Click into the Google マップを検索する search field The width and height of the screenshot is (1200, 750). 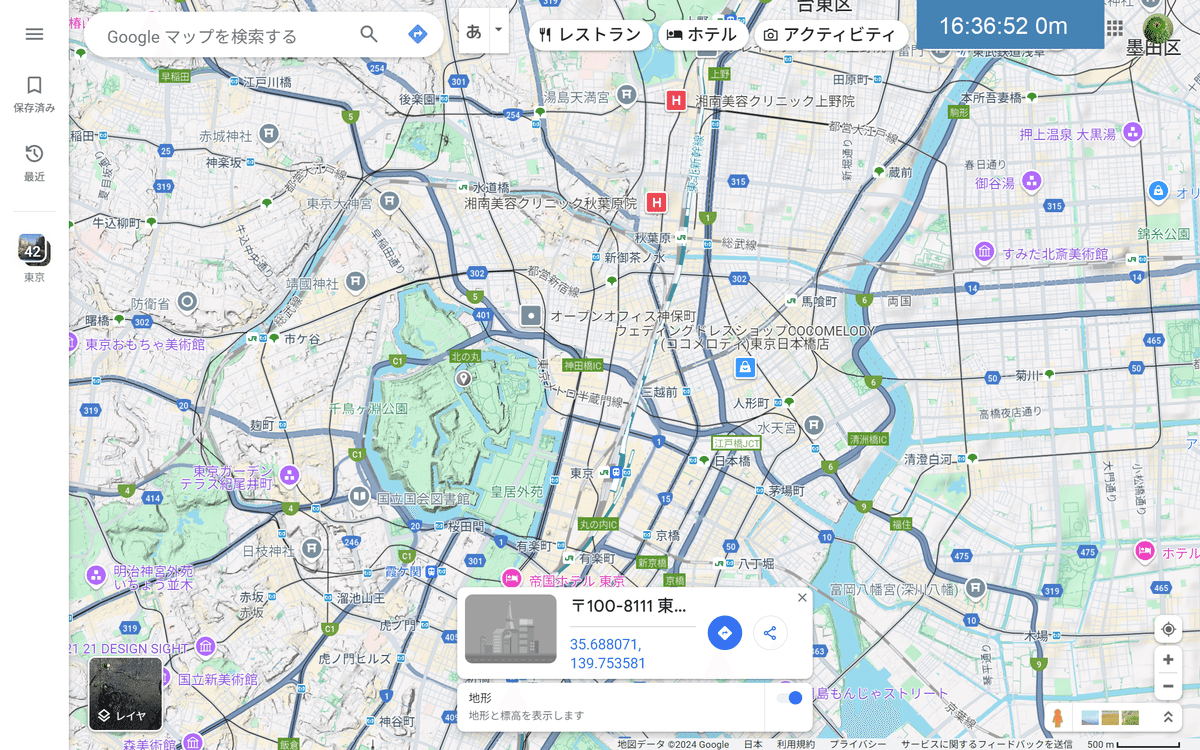[x=227, y=36]
